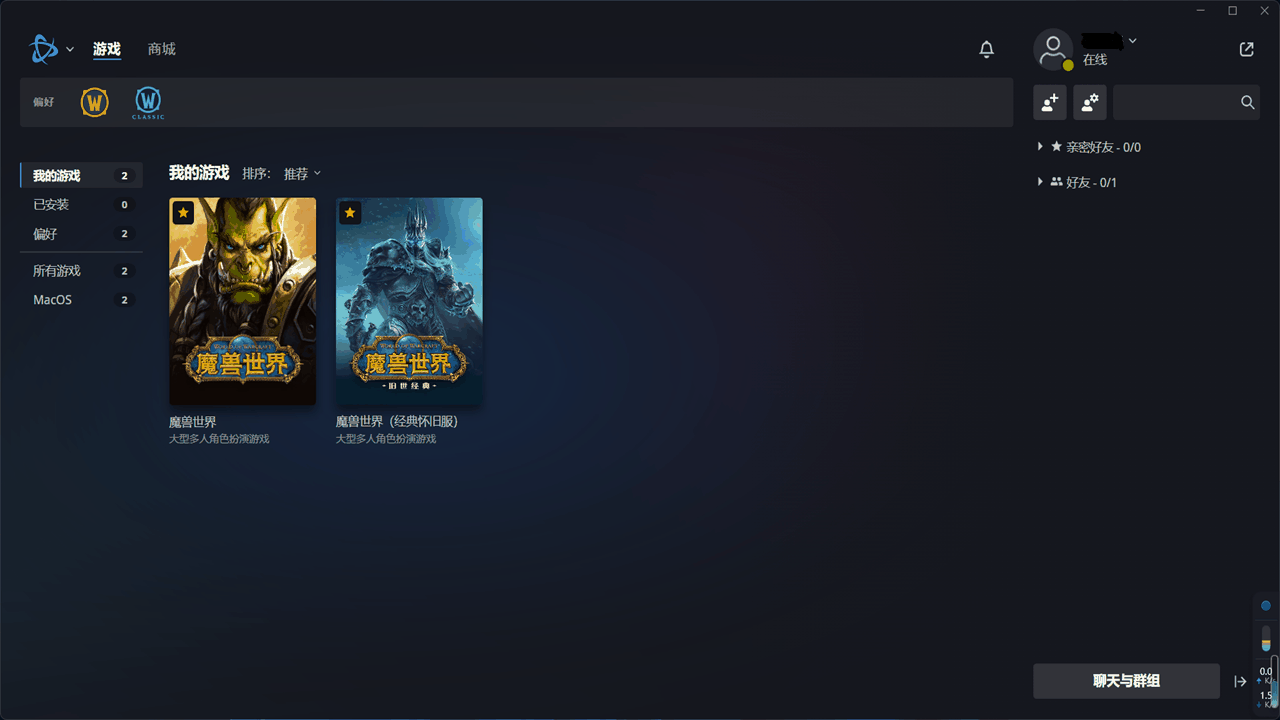Click the add friend icon
Viewport: 1280px width, 720px height.
point(1049,102)
